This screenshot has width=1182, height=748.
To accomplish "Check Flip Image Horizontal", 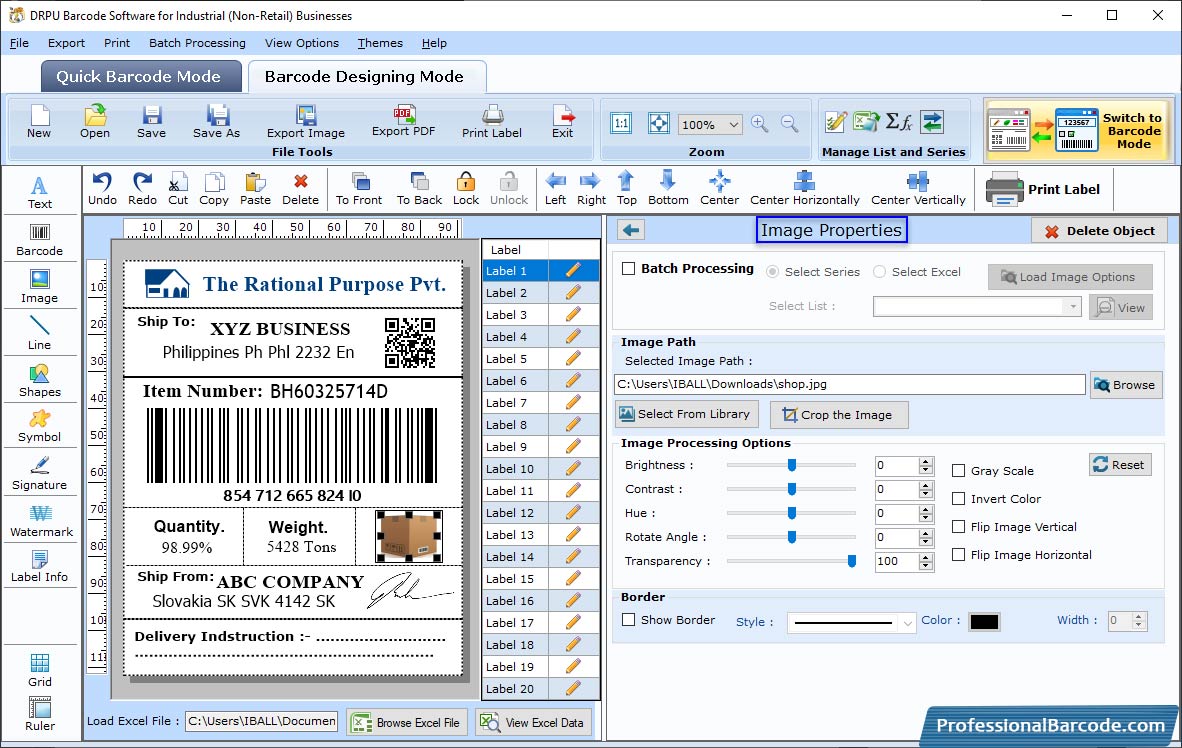I will point(959,554).
